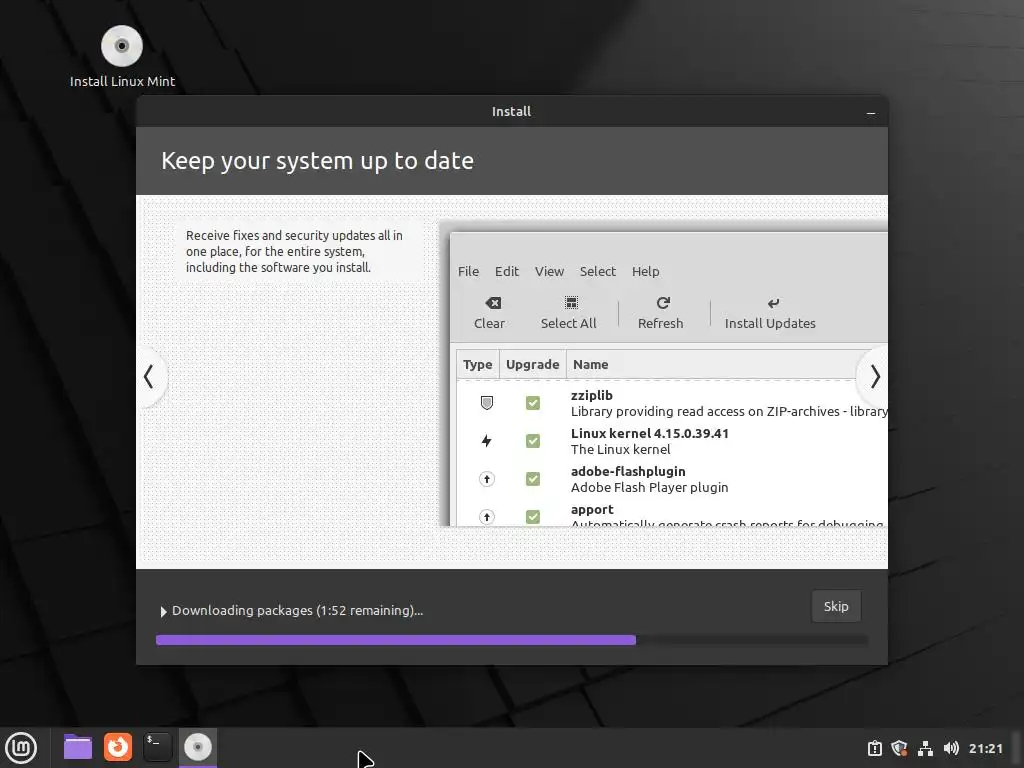The height and width of the screenshot is (768, 1024).
Task: Click the Type column header
Action: 477,364
